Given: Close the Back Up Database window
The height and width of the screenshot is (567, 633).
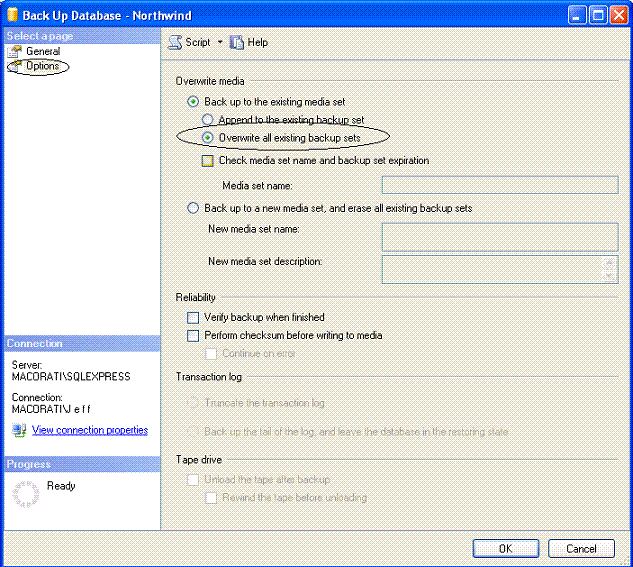Looking at the screenshot, I should pyautogui.click(x=619, y=15).
